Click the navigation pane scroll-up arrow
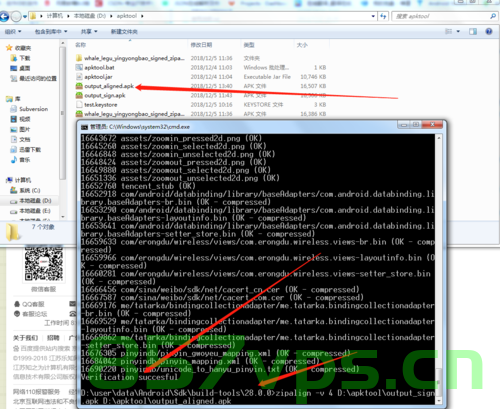This screenshot has width=500, height=409. pyautogui.click(x=62, y=43)
